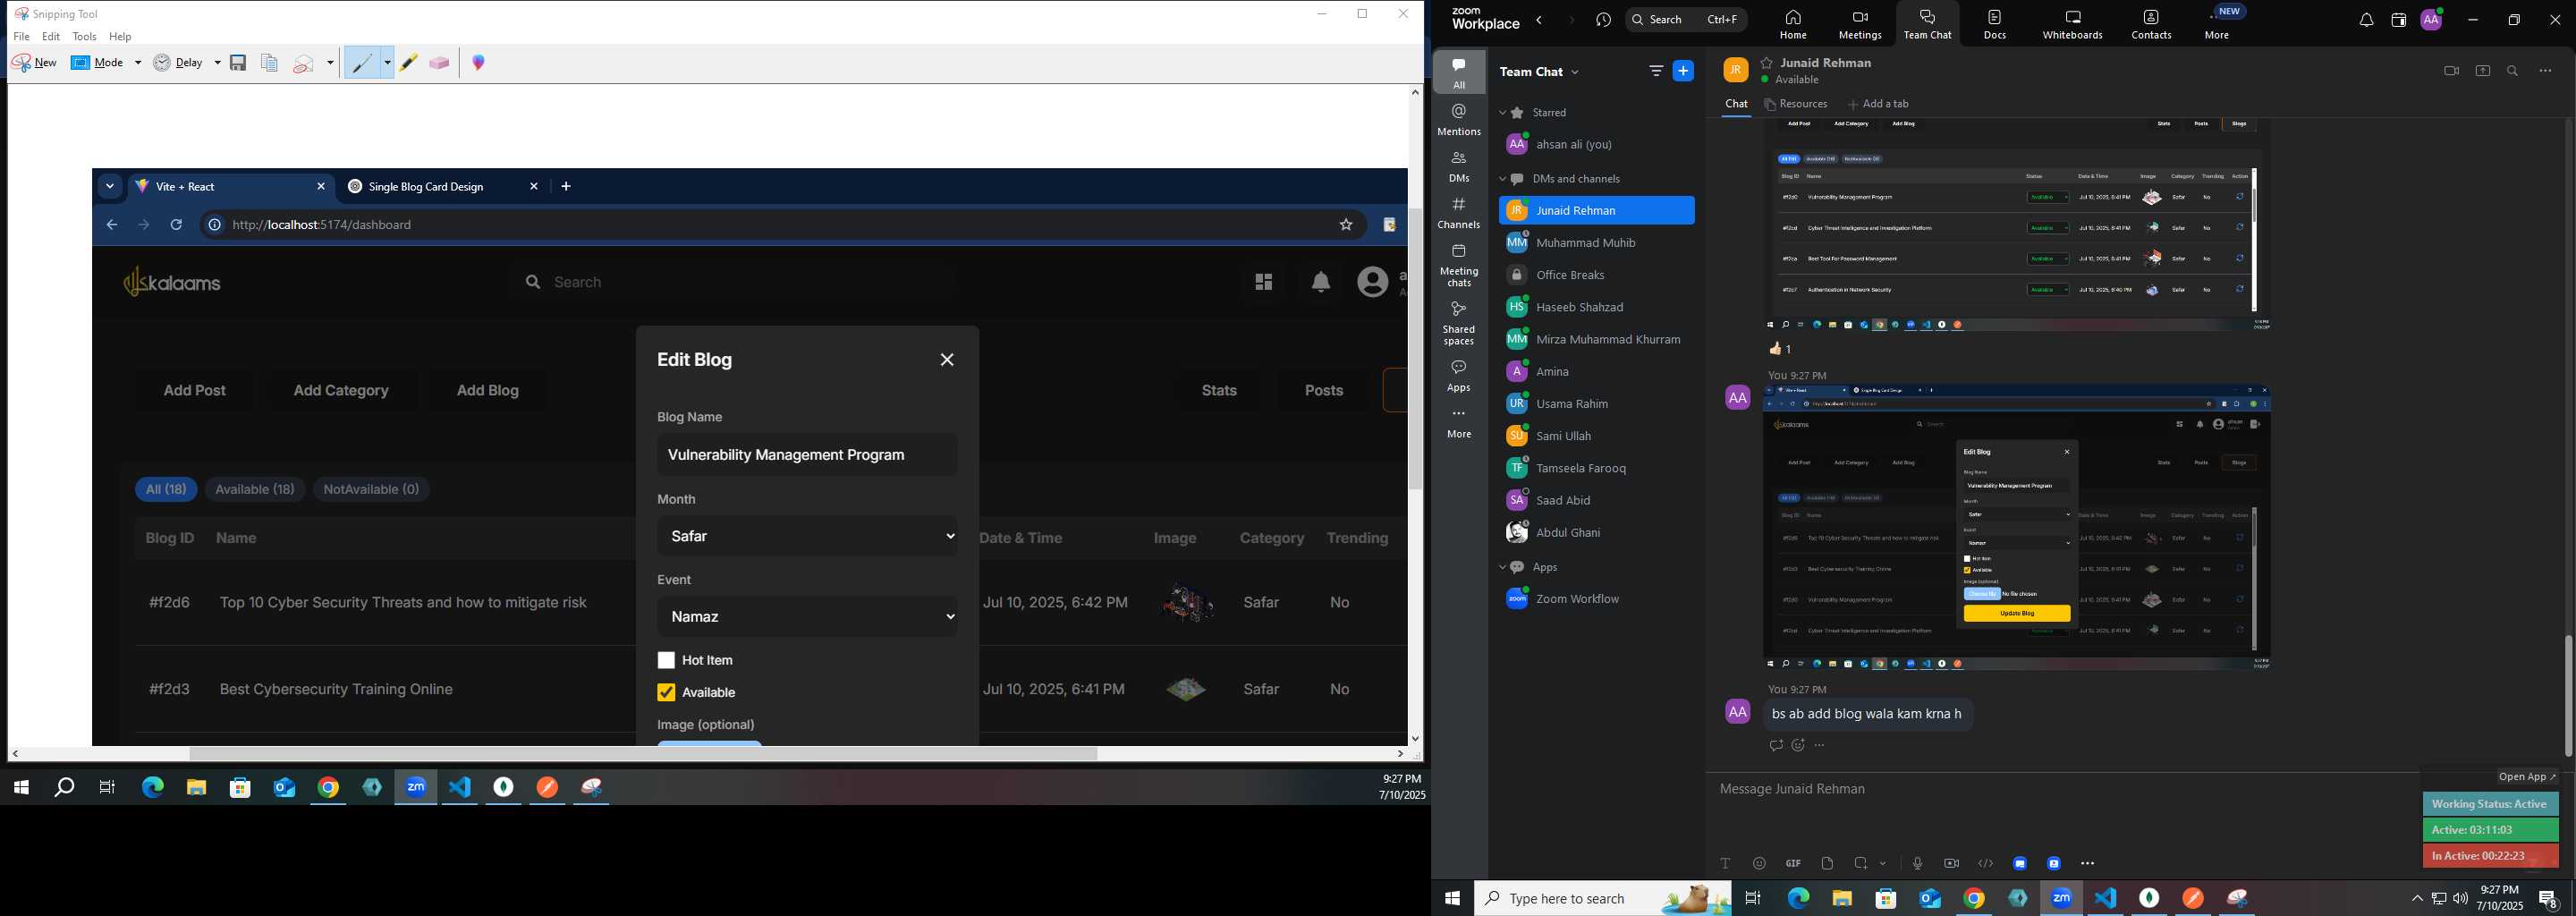Expand screenshot options arrow in message toolbar
The image size is (2576, 916).
click(1883, 863)
